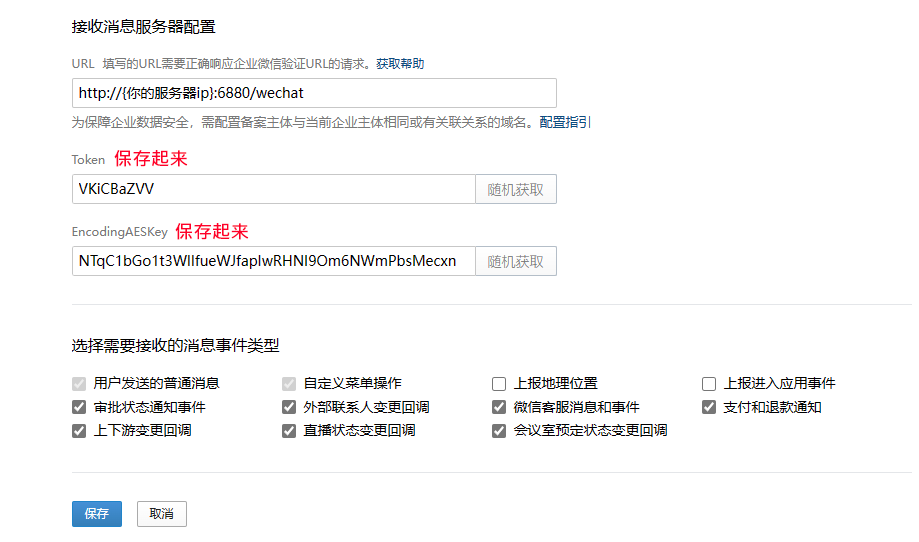The width and height of the screenshot is (919, 542).
Task: Open the 配置指引 guide link
Action: [x=565, y=122]
